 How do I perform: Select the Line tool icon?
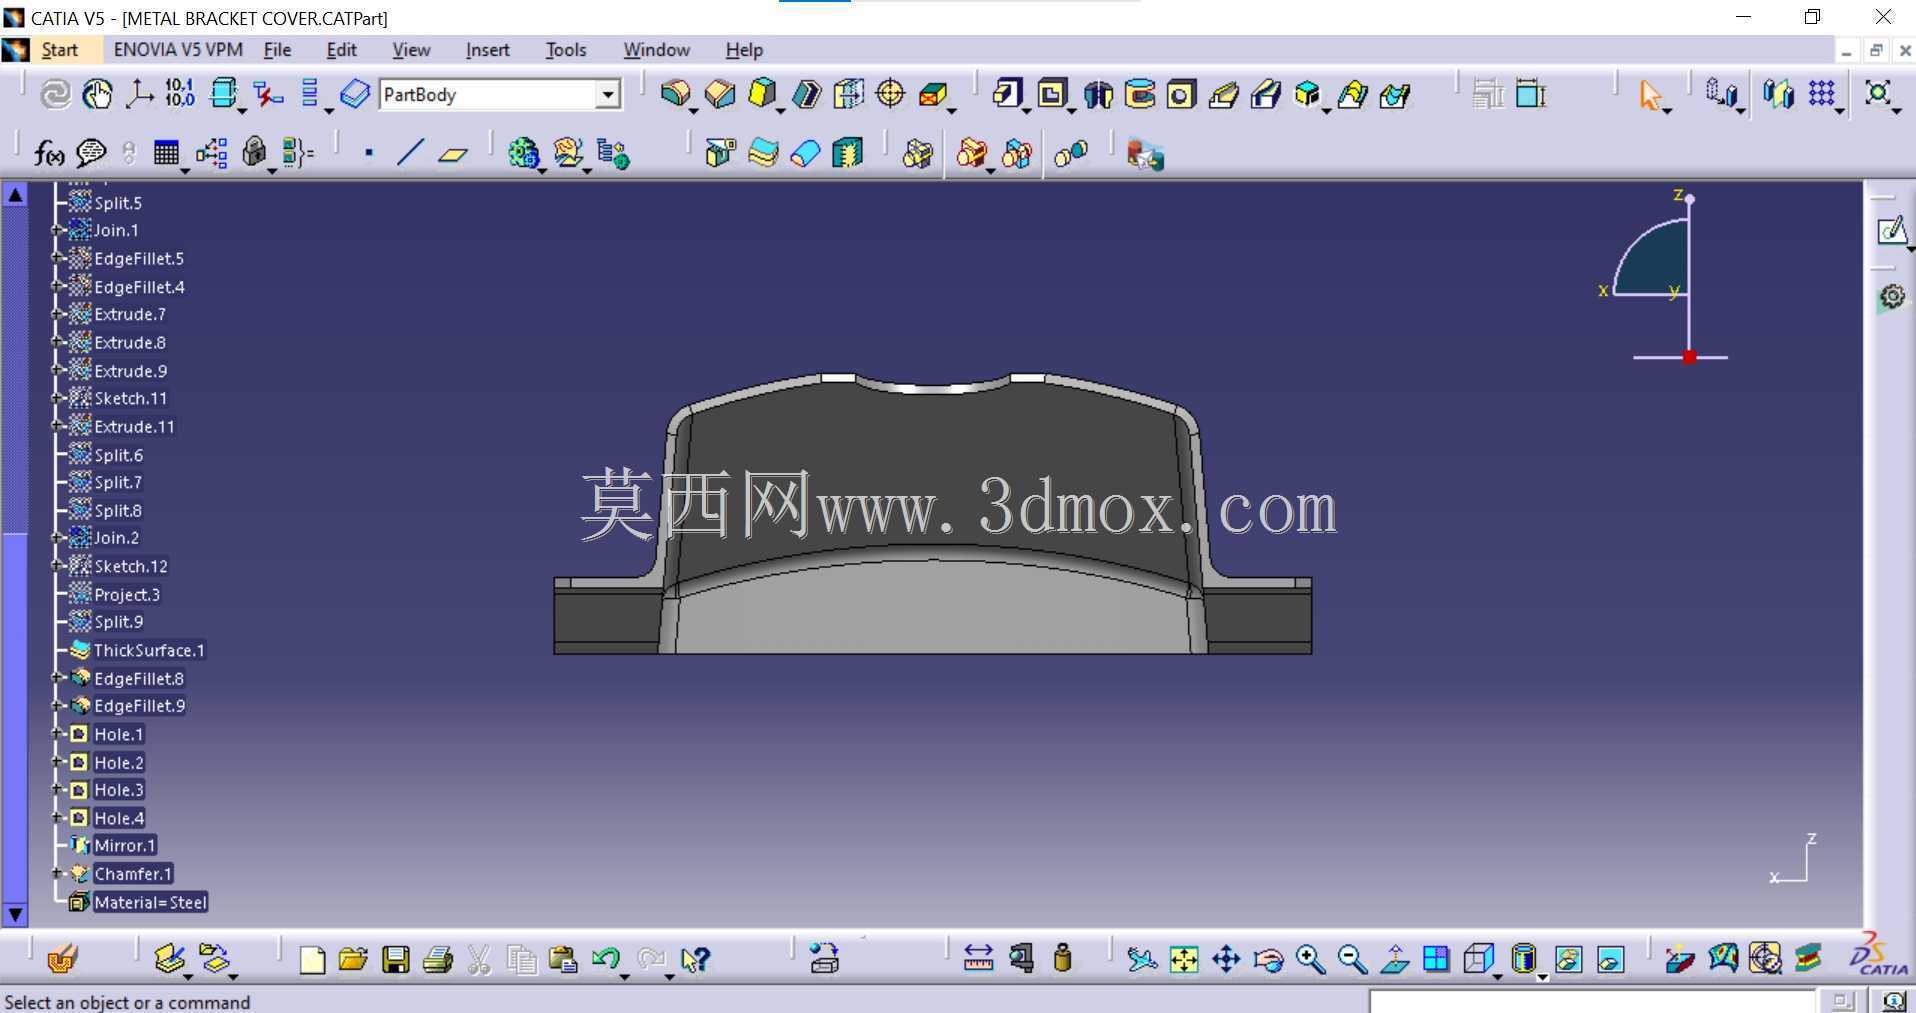coord(410,153)
